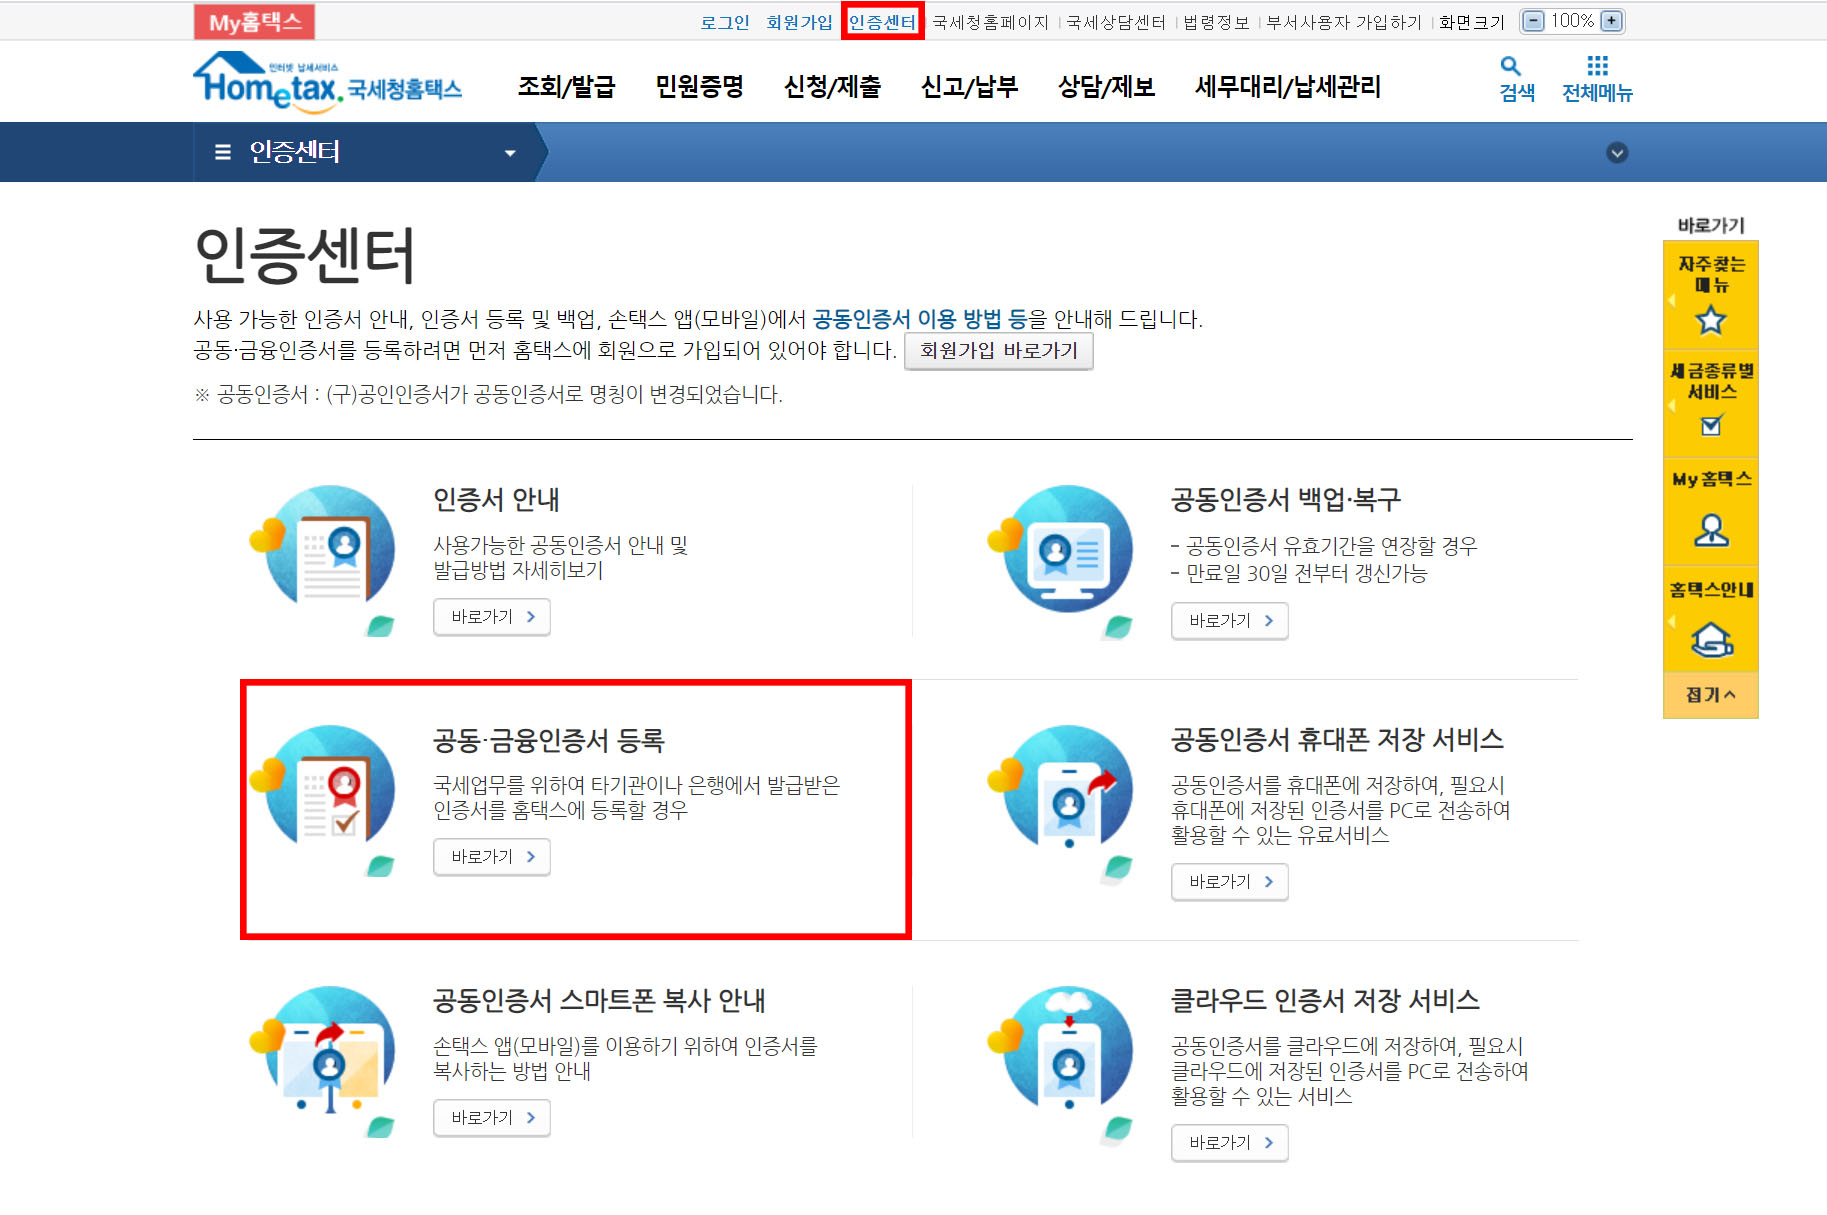This screenshot has width=1827, height=1215.
Task: Open the 국세청홈페이지 link
Action: coord(990,22)
